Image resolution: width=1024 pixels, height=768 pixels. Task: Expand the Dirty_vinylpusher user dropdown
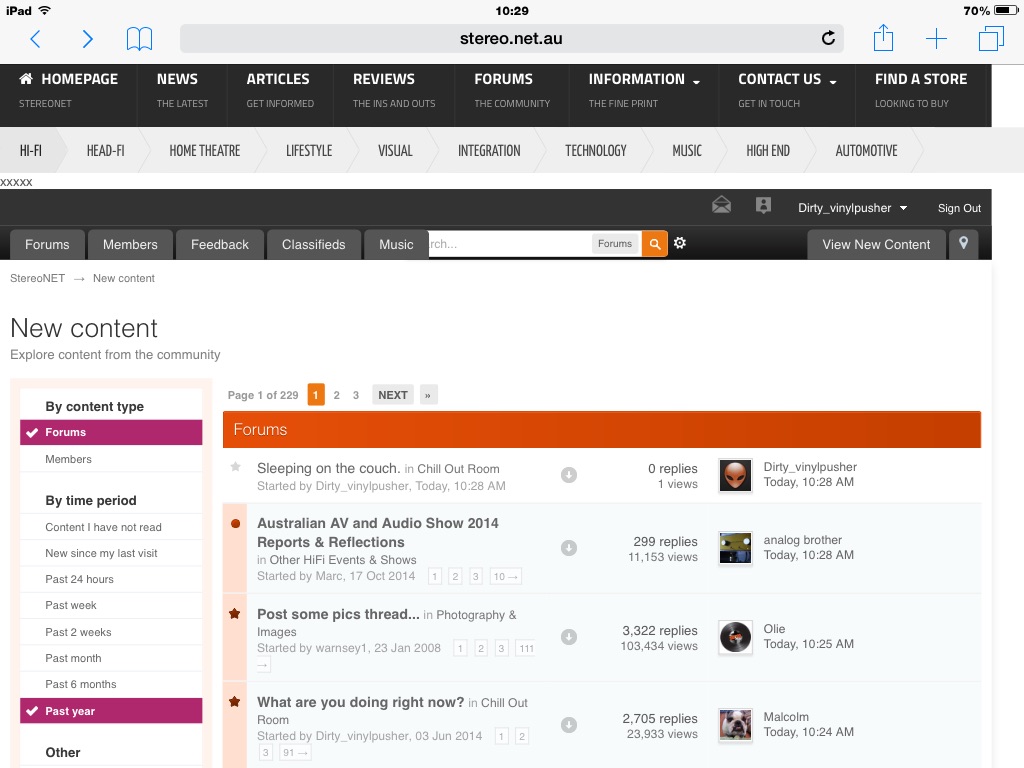(852, 208)
